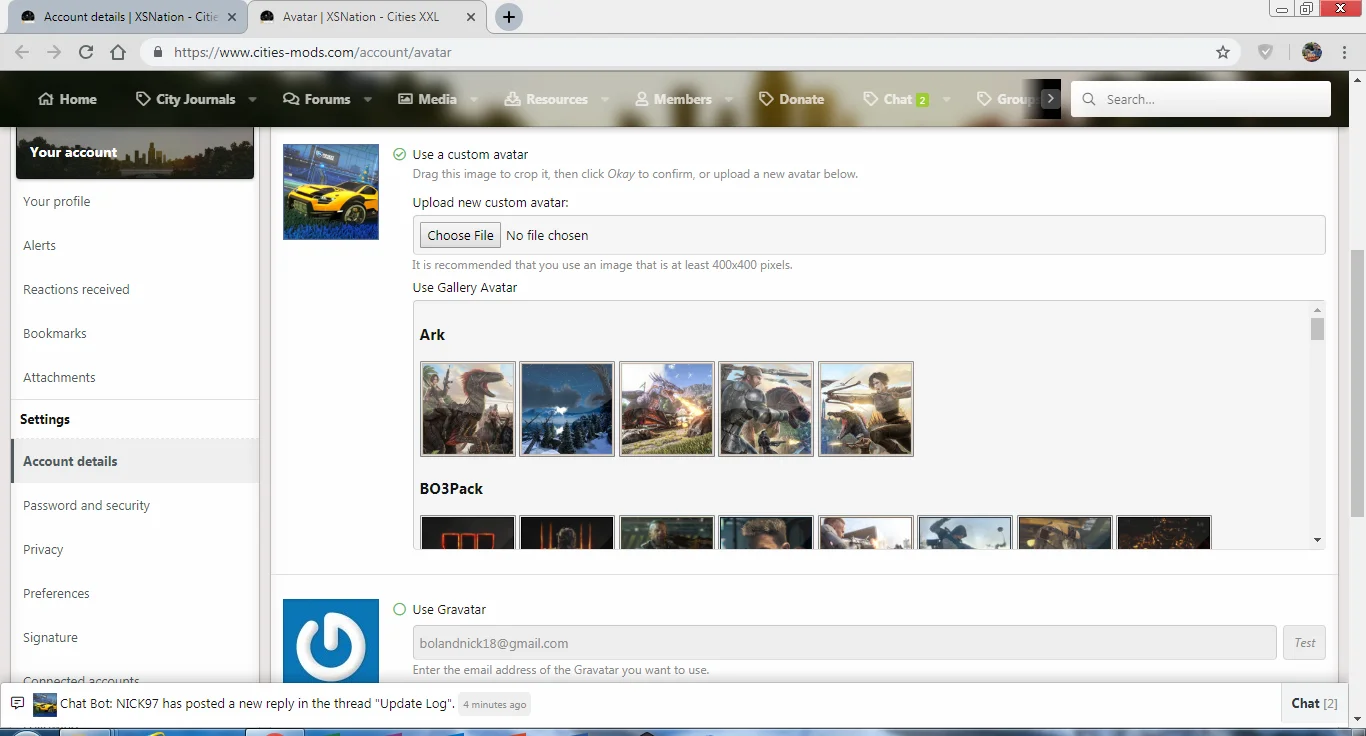Open the Members navigation item

(674, 99)
